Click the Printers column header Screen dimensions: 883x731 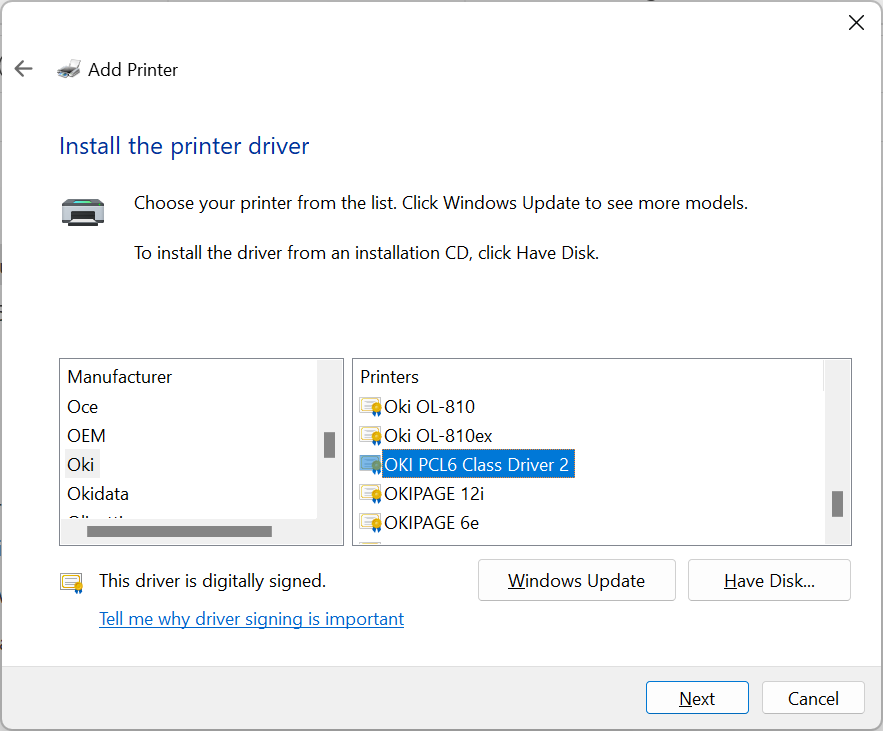point(390,376)
